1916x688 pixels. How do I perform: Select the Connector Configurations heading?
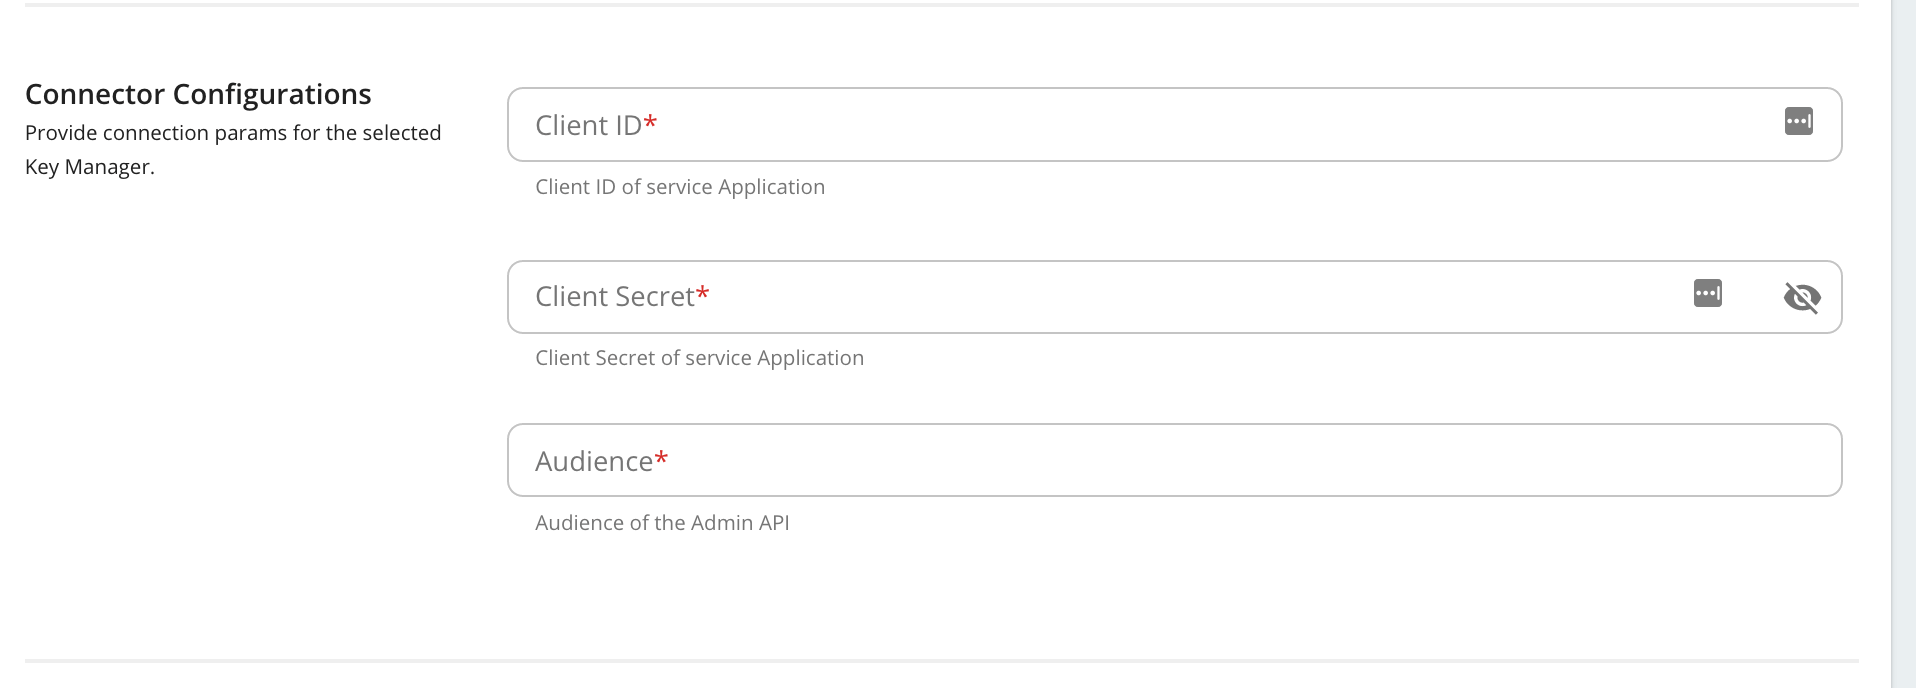(x=198, y=94)
